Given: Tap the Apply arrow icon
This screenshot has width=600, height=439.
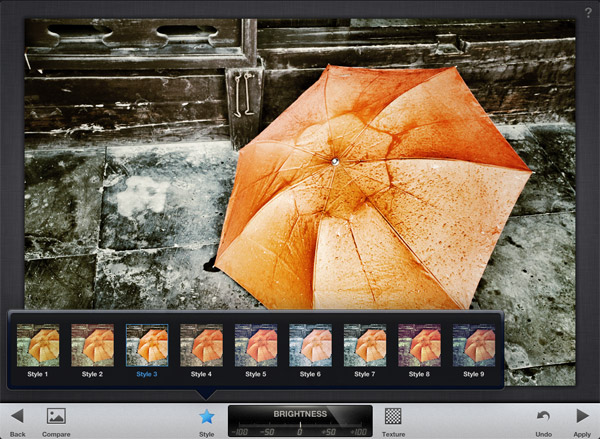Looking at the screenshot, I should coord(582,416).
